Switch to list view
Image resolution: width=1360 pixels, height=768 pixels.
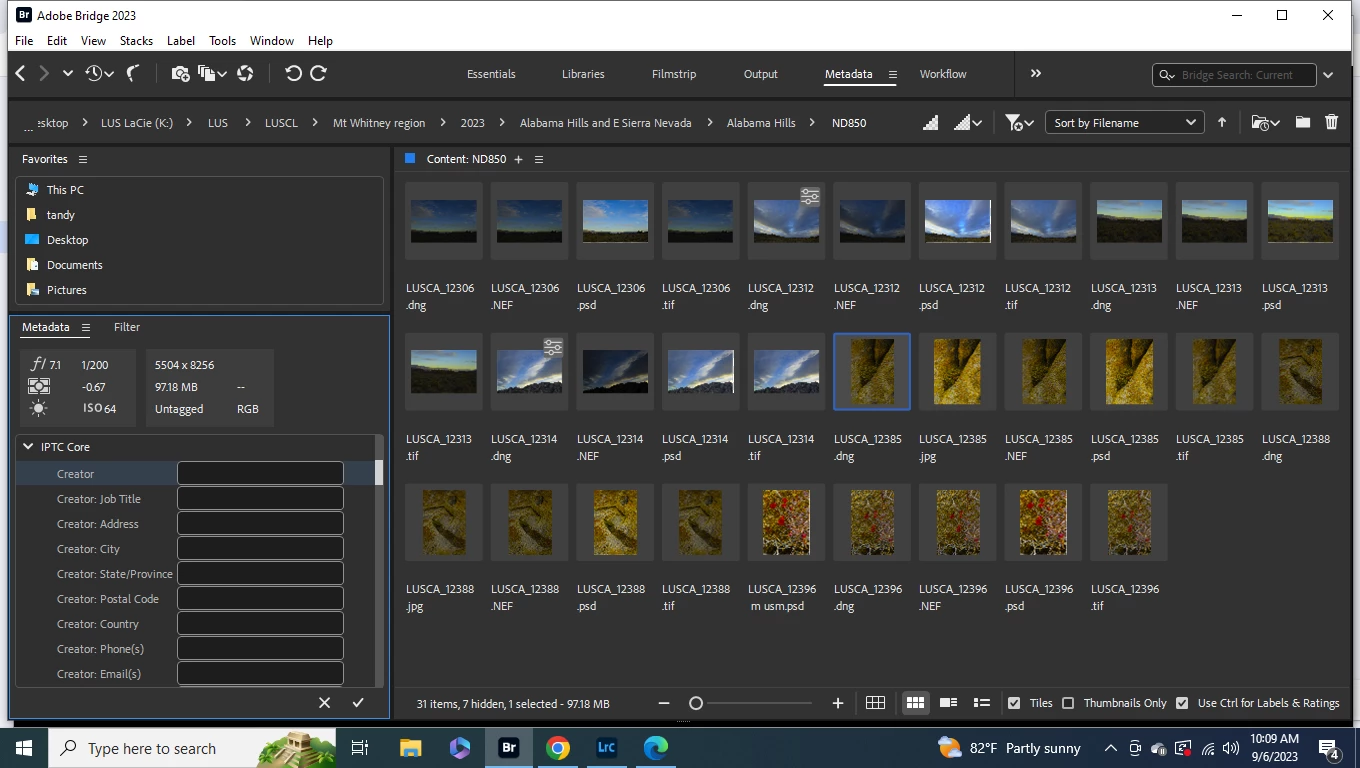tap(981, 703)
